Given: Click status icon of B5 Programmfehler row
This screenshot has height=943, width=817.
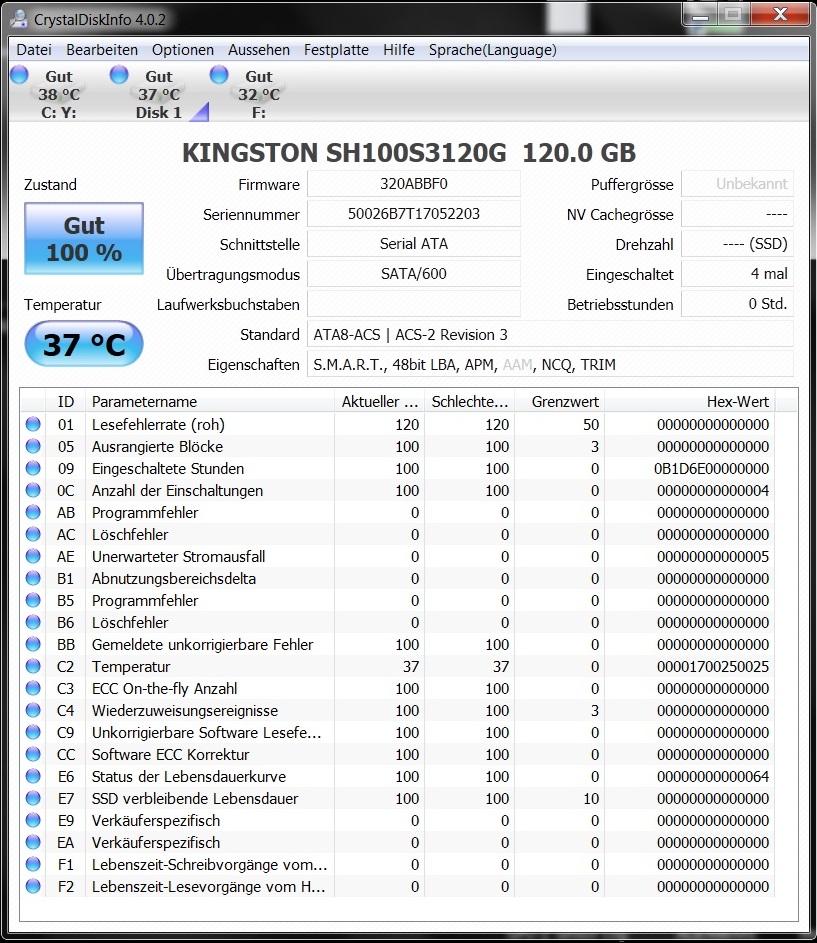Looking at the screenshot, I should (33, 600).
